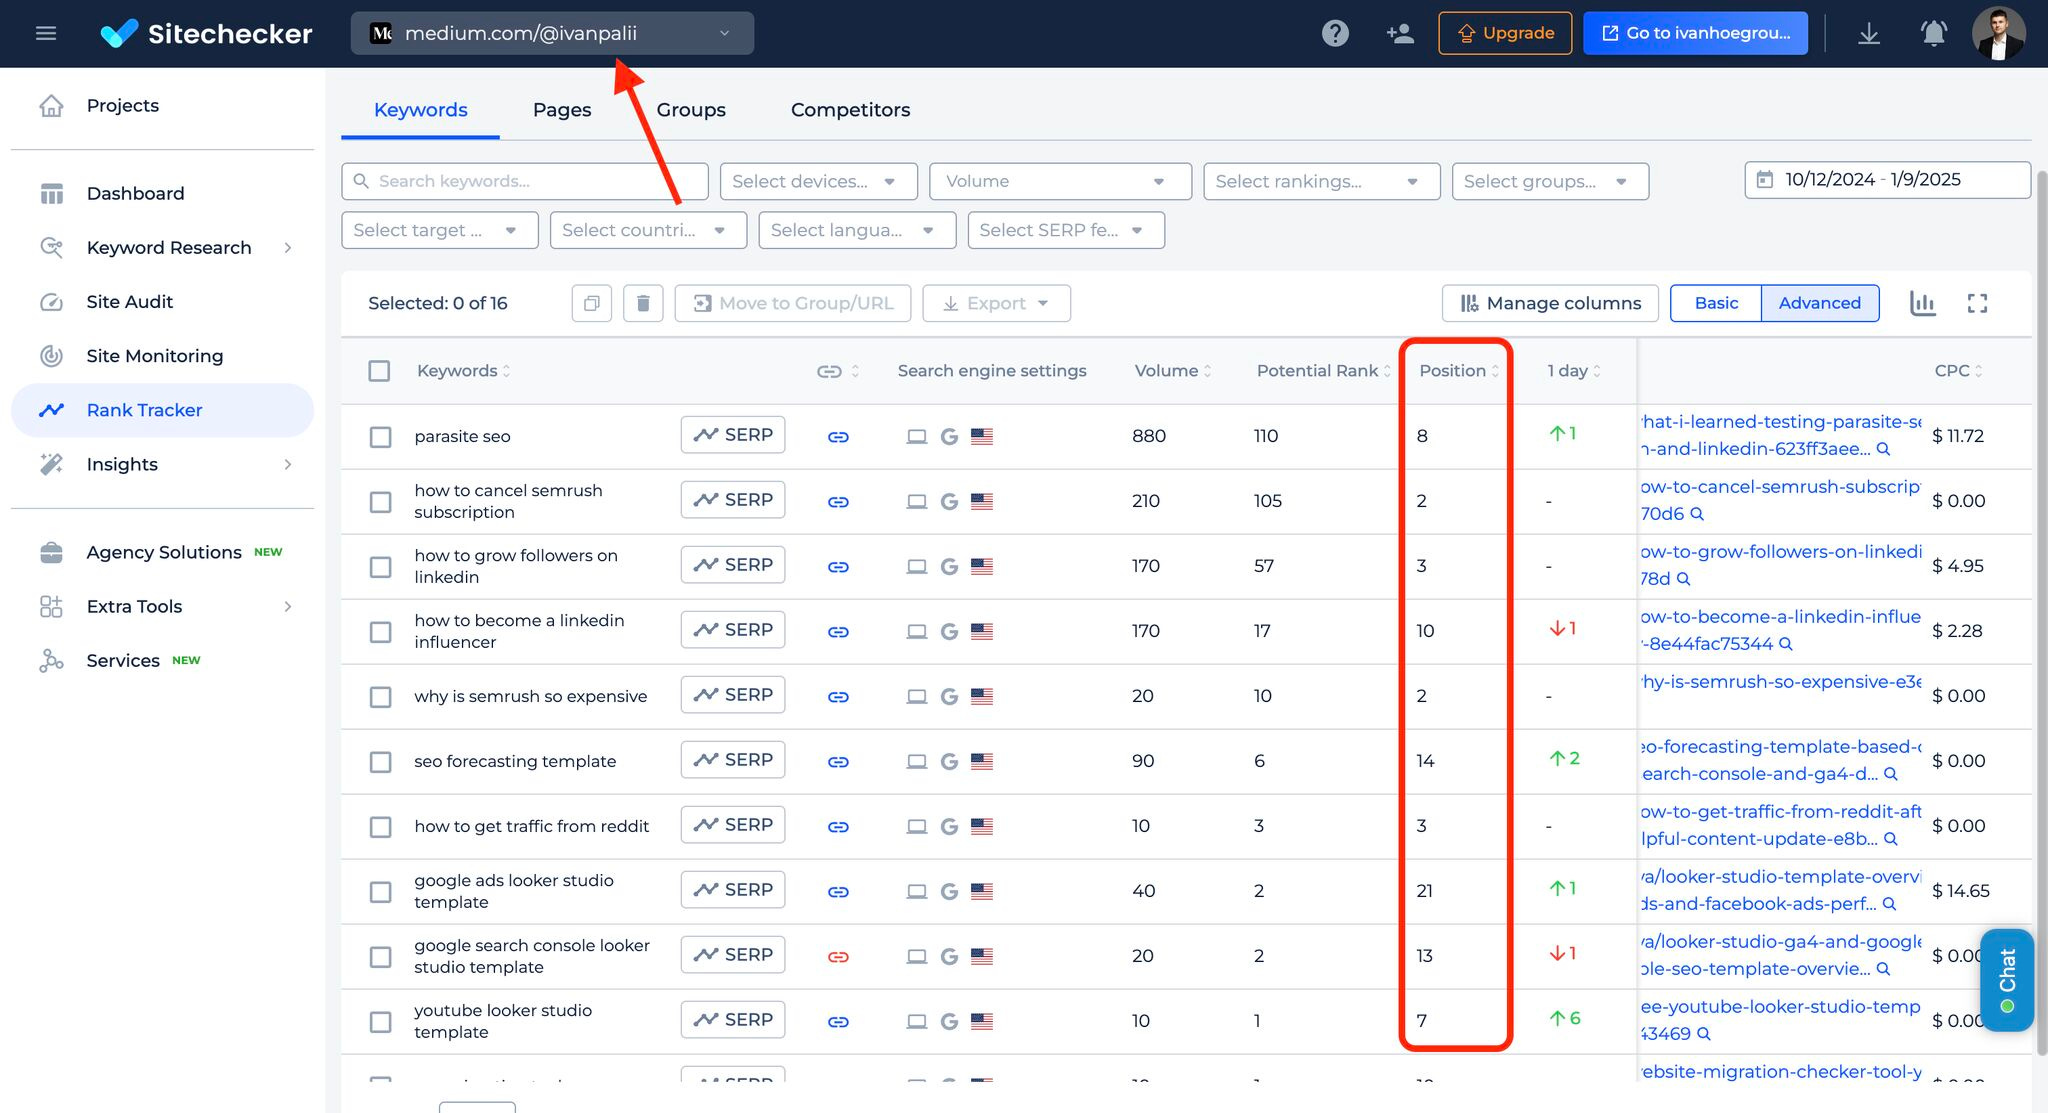Click link icon for how to grow followers row
This screenshot has width=2048, height=1113.
[x=838, y=567]
